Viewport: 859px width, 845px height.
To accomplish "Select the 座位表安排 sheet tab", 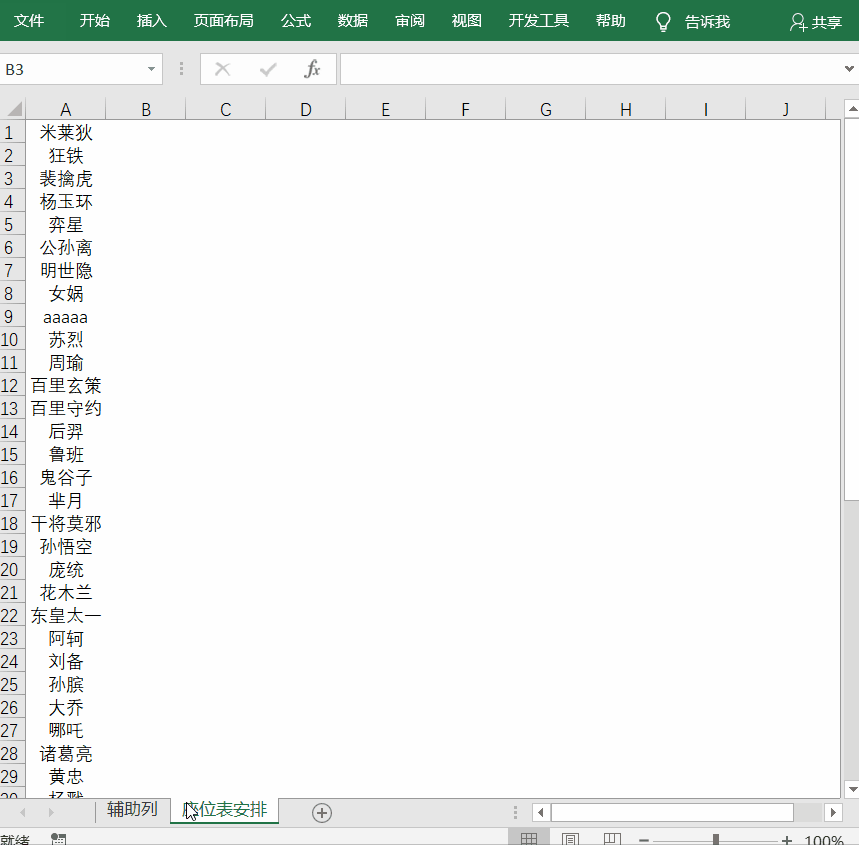I will click(225, 810).
